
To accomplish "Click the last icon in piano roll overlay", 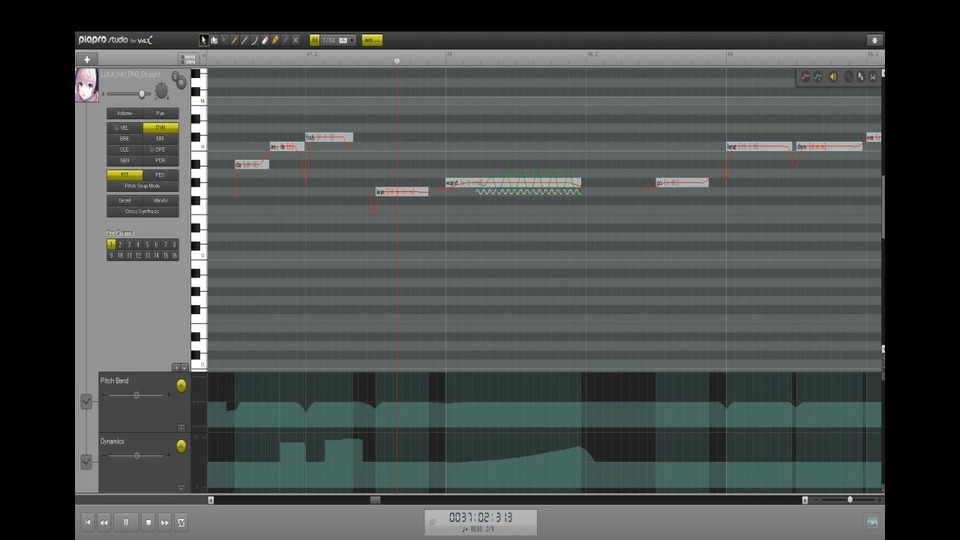I will (873, 77).
